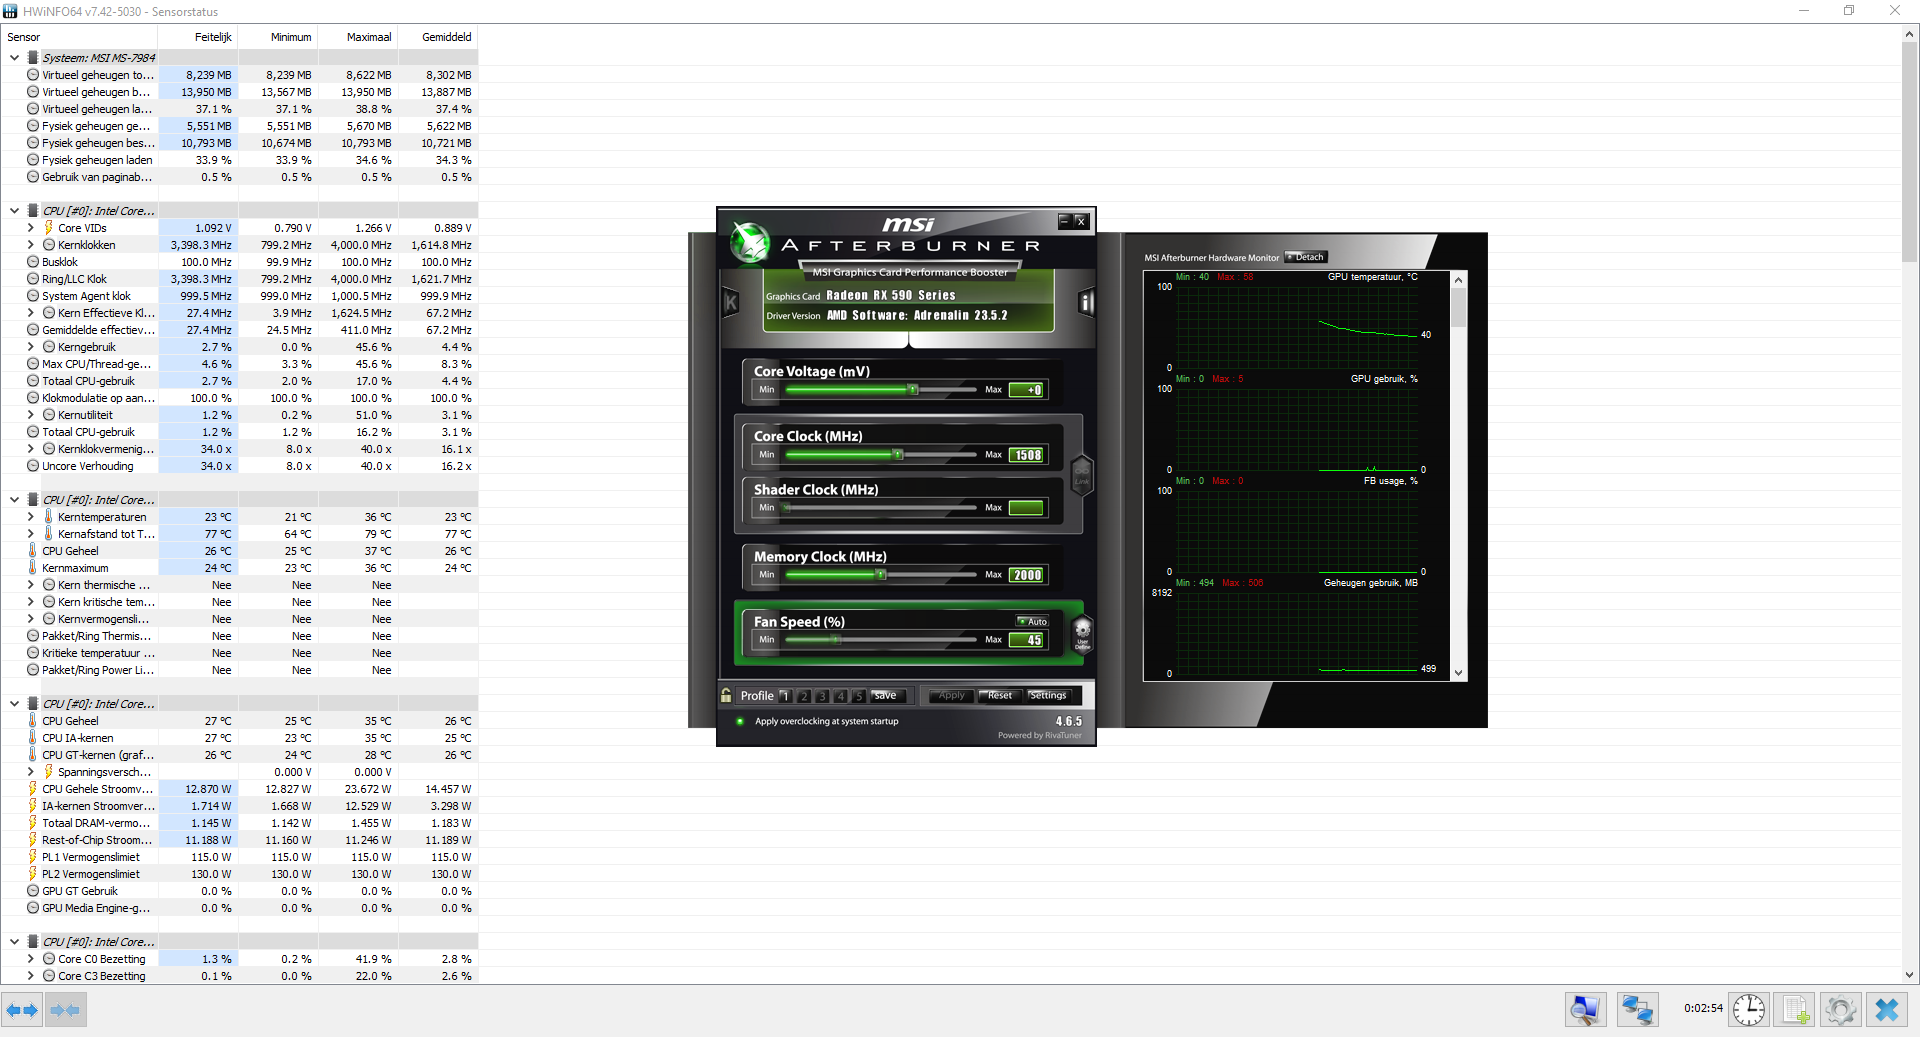The image size is (1922, 1037).
Task: Click the Afterburner Apply button
Action: (951, 696)
